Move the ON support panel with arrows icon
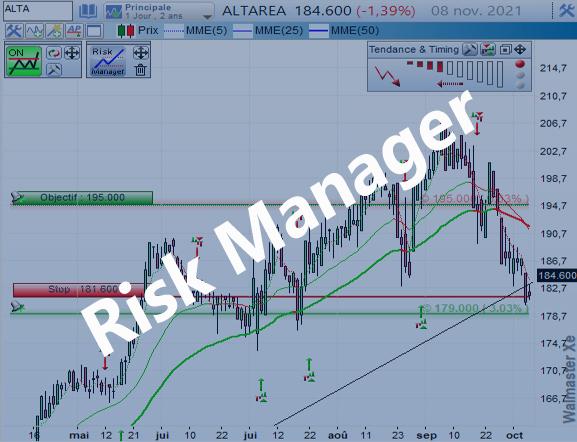 point(72,53)
